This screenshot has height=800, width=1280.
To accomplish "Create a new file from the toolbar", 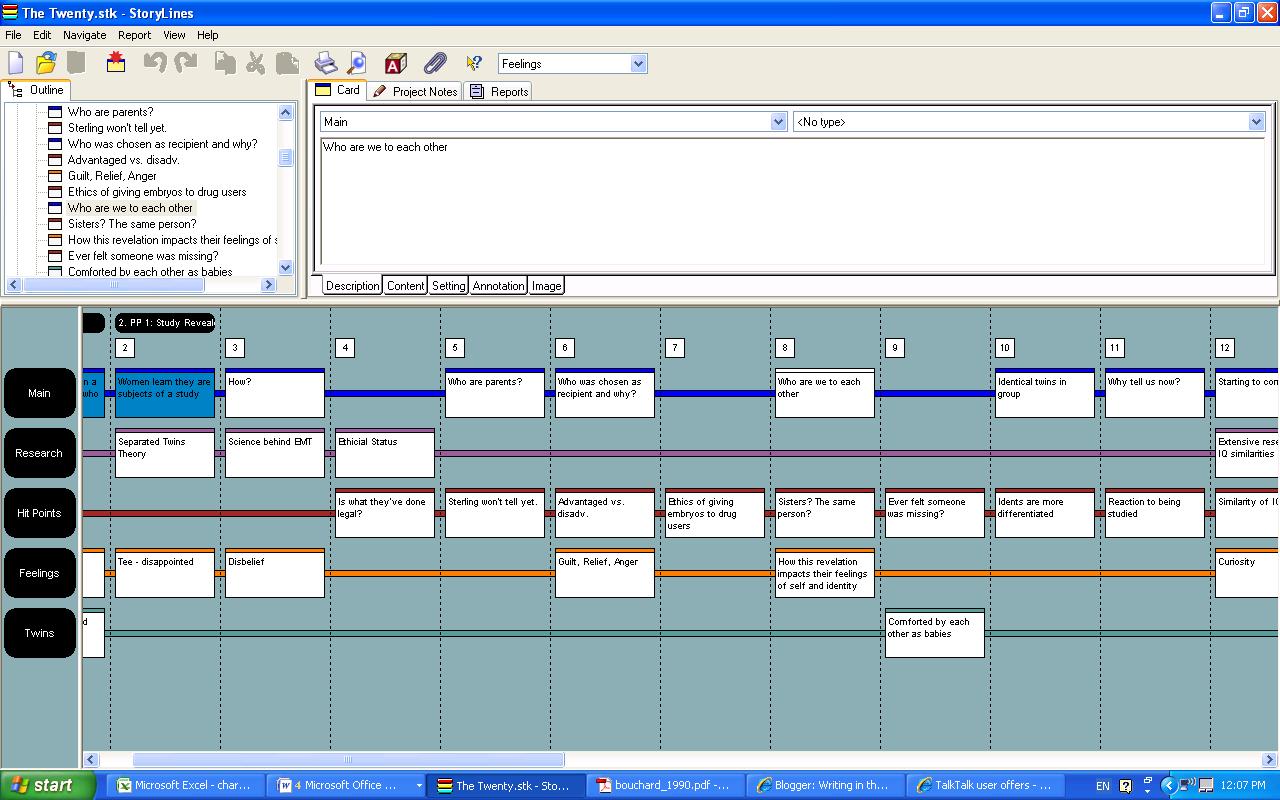I will 16,63.
